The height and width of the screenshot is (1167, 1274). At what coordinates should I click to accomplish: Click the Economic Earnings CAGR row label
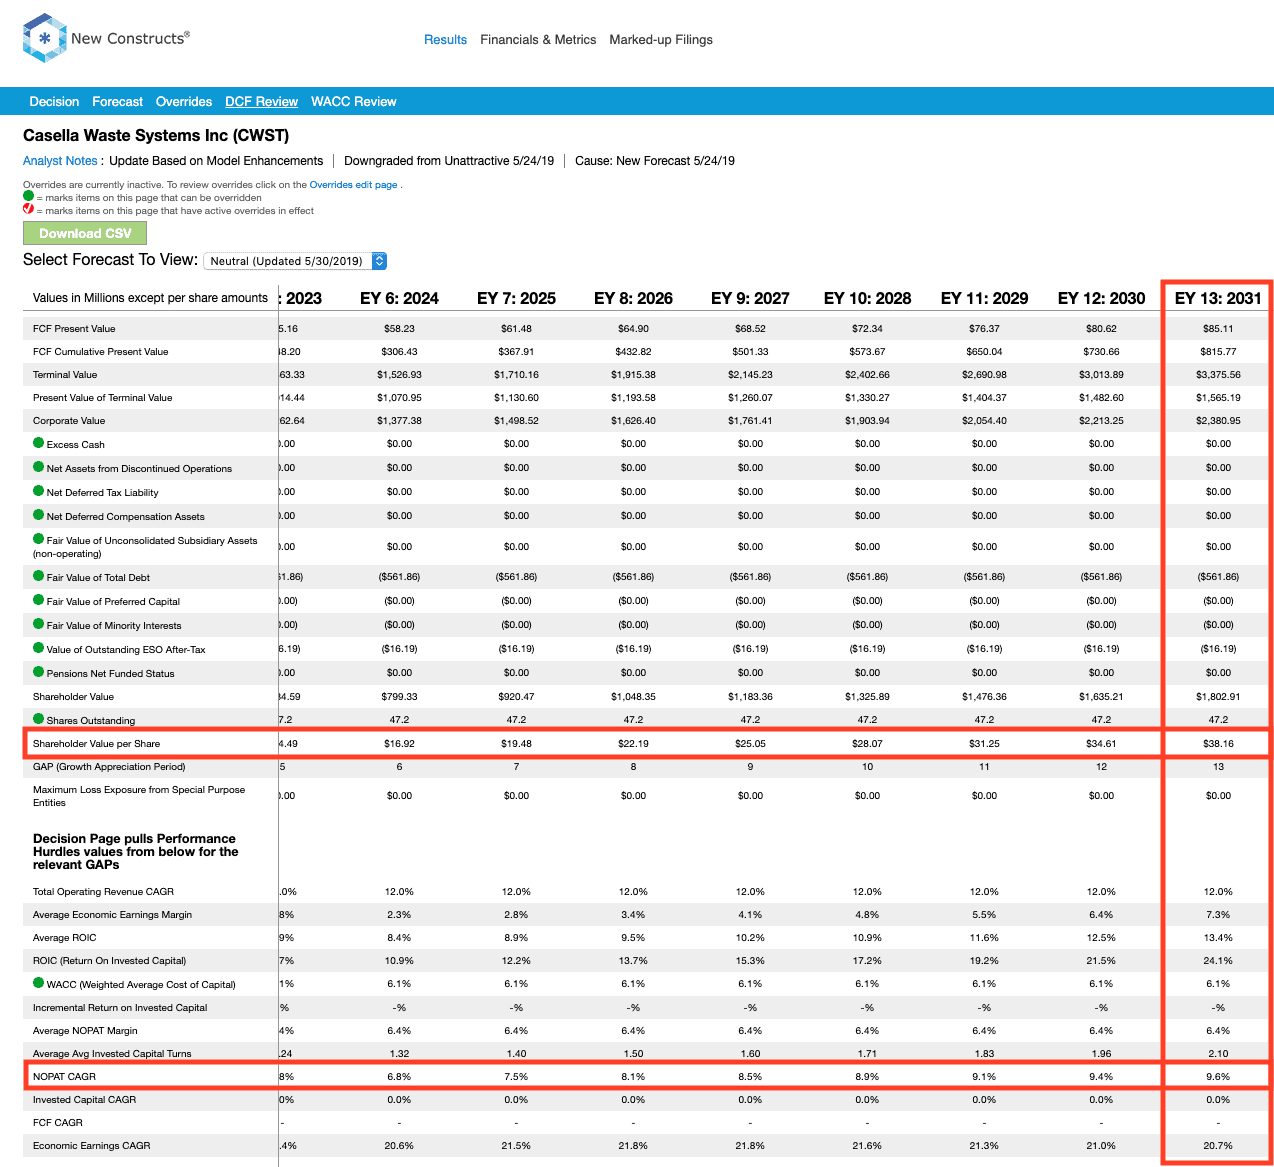(91, 1146)
